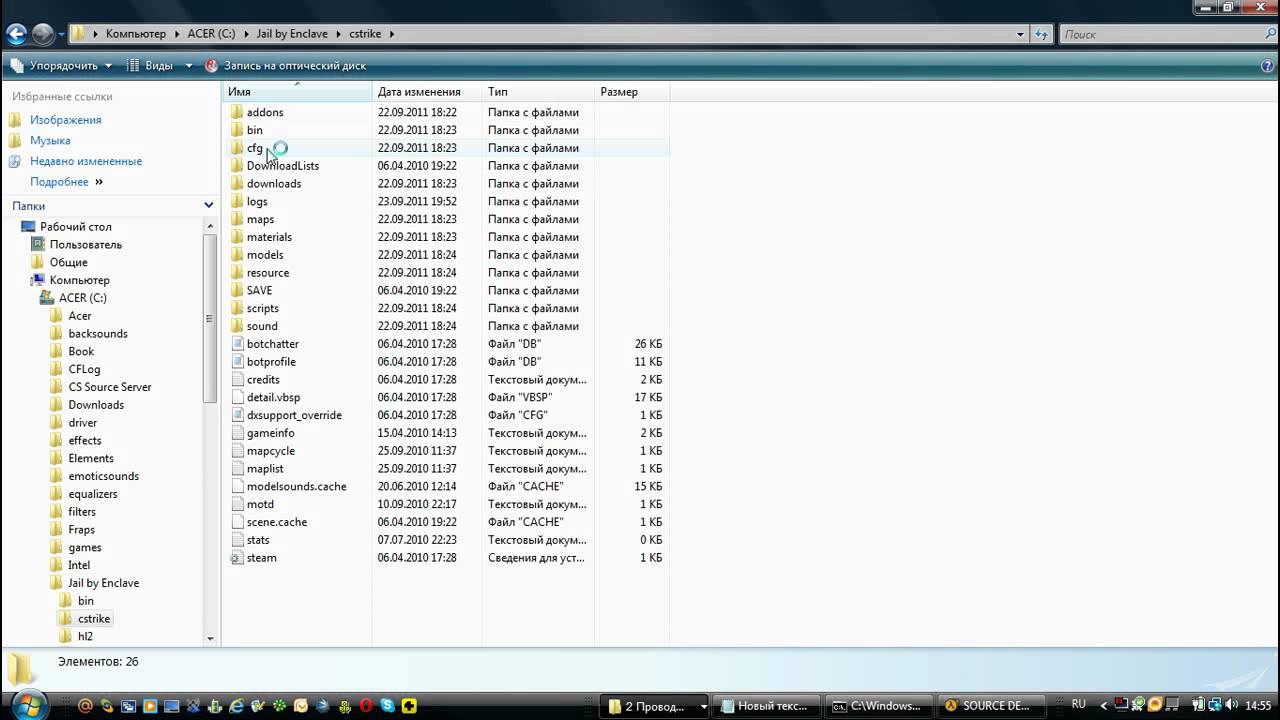This screenshot has height=720, width=1280.
Task: Open the address bar history dropdown
Action: point(1020,34)
